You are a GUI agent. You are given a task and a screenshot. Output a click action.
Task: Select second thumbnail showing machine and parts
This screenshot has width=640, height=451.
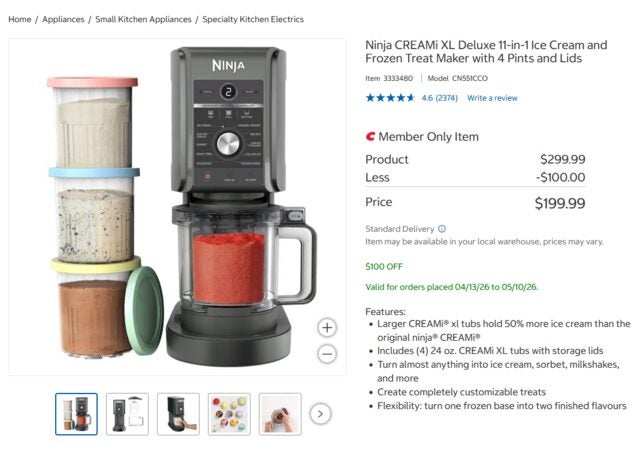(127, 414)
